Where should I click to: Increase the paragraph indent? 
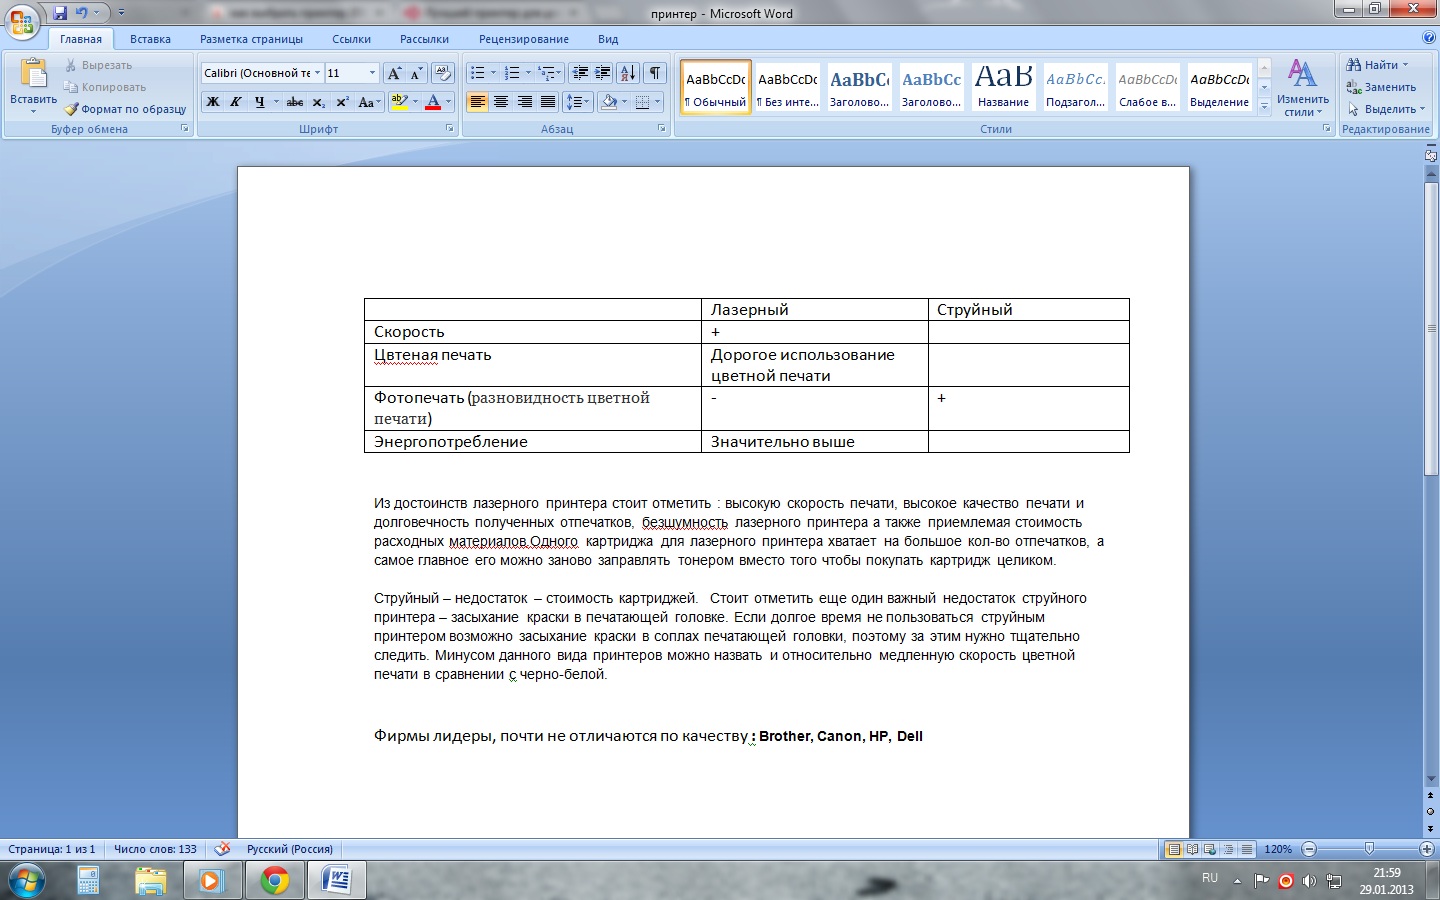click(x=603, y=73)
